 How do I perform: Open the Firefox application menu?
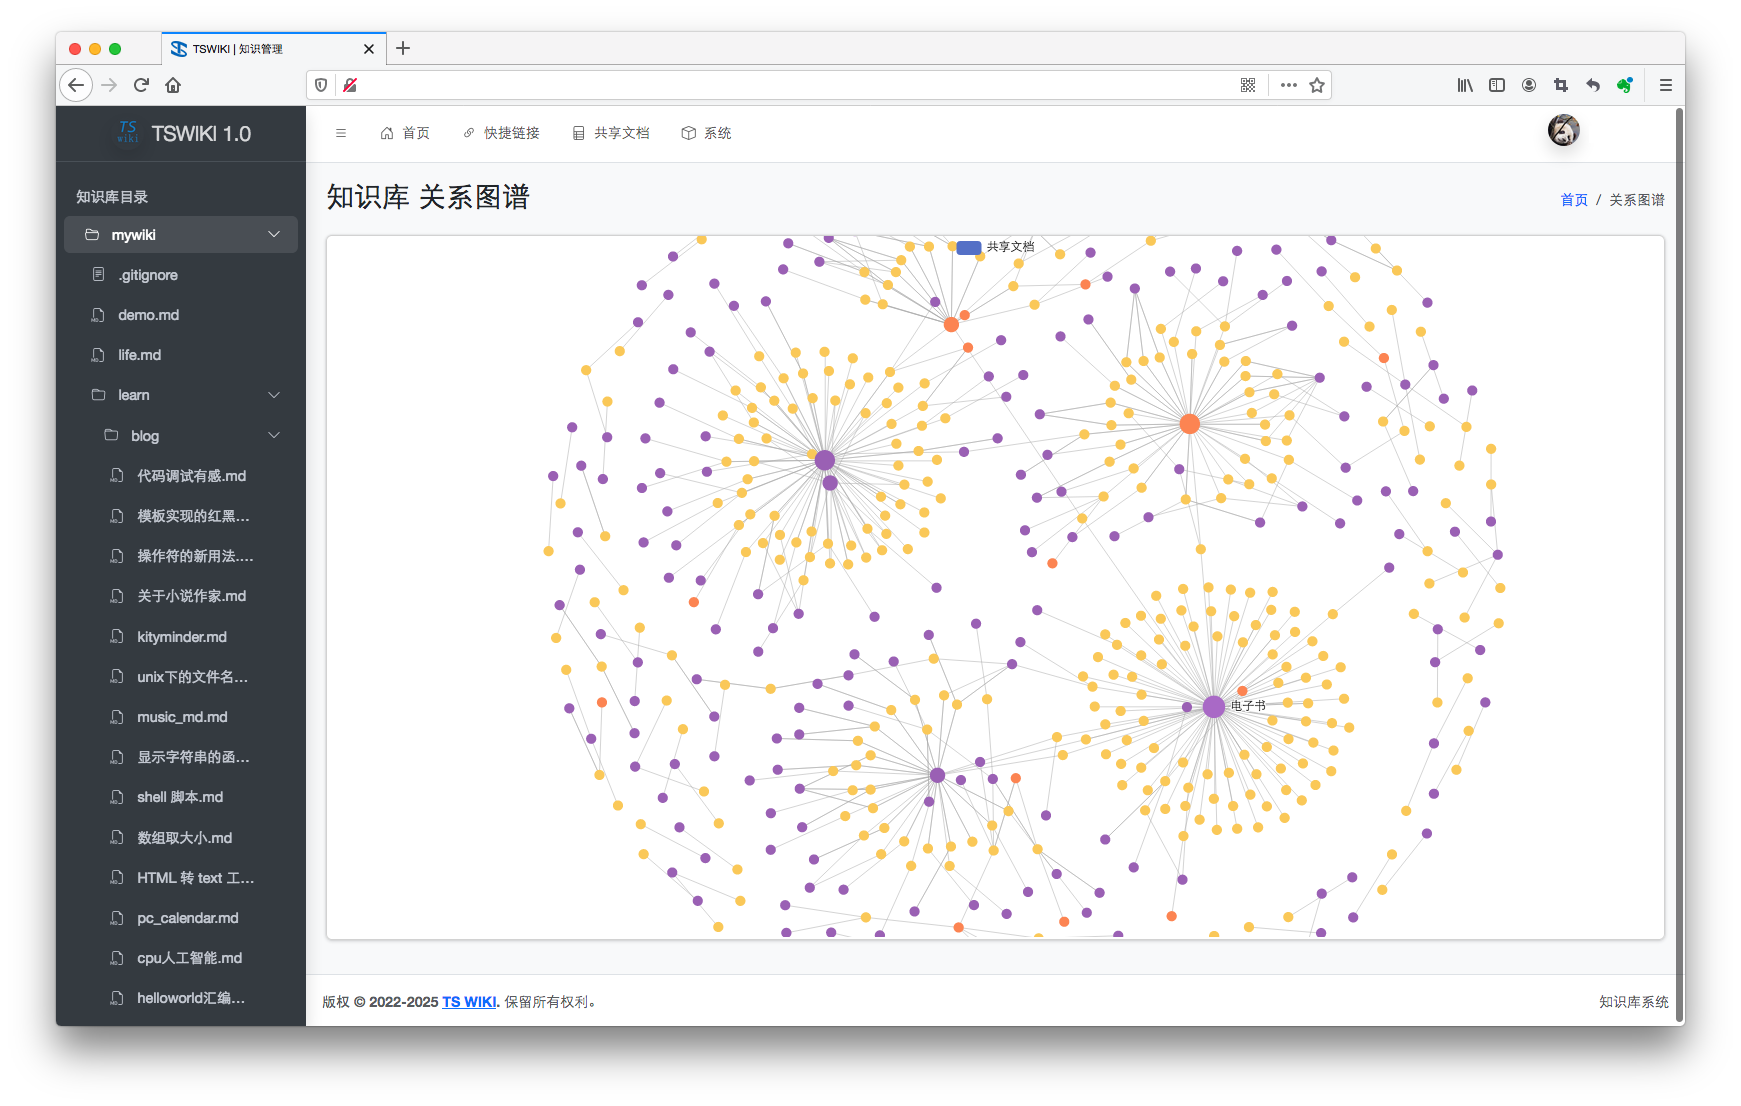click(x=1665, y=85)
